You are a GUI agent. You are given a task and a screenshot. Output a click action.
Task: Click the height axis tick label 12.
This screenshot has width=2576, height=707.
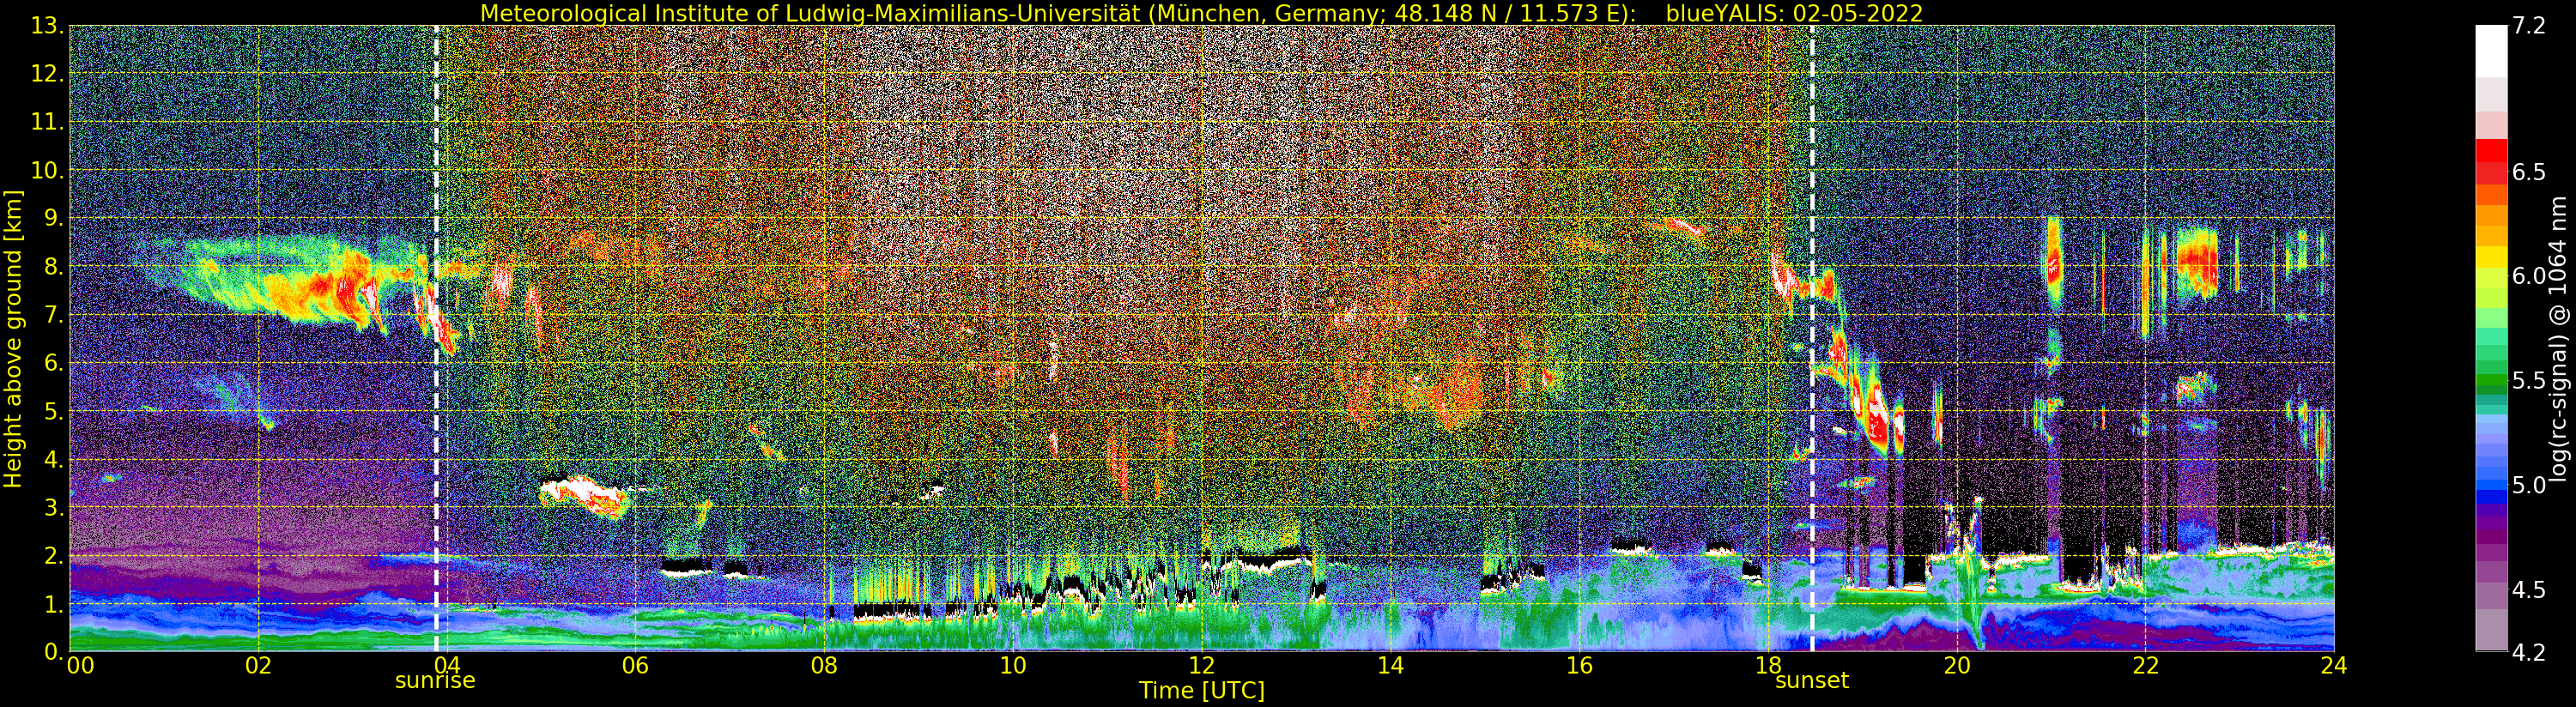46,74
